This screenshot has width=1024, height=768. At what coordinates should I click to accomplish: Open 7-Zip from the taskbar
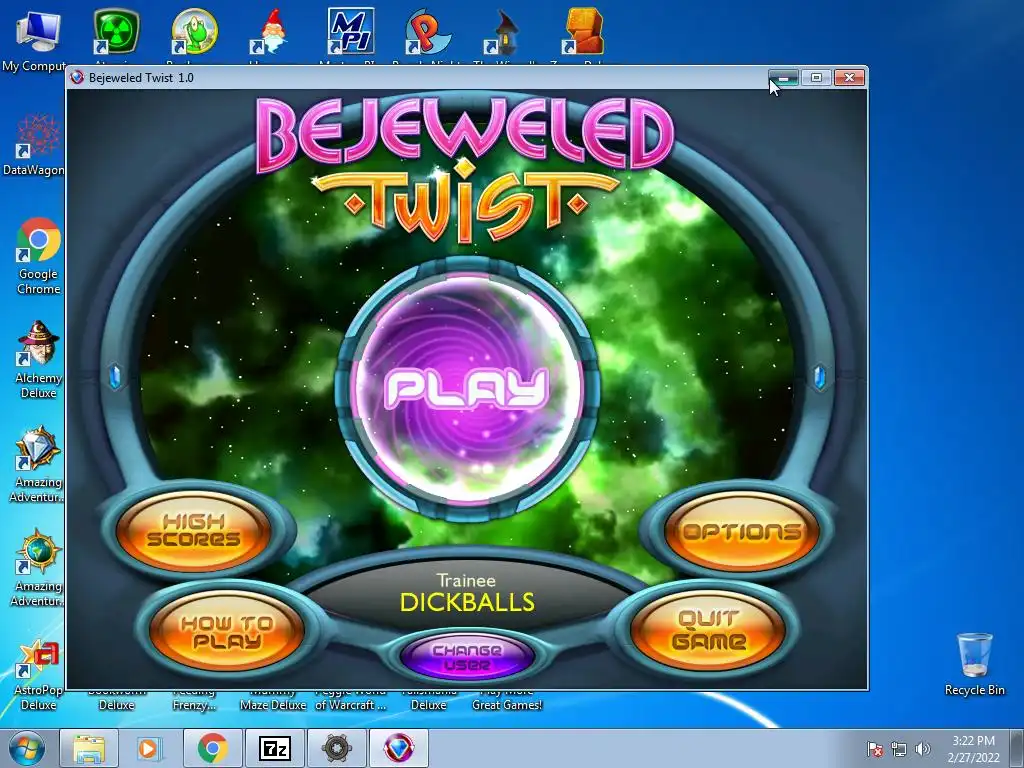point(274,748)
